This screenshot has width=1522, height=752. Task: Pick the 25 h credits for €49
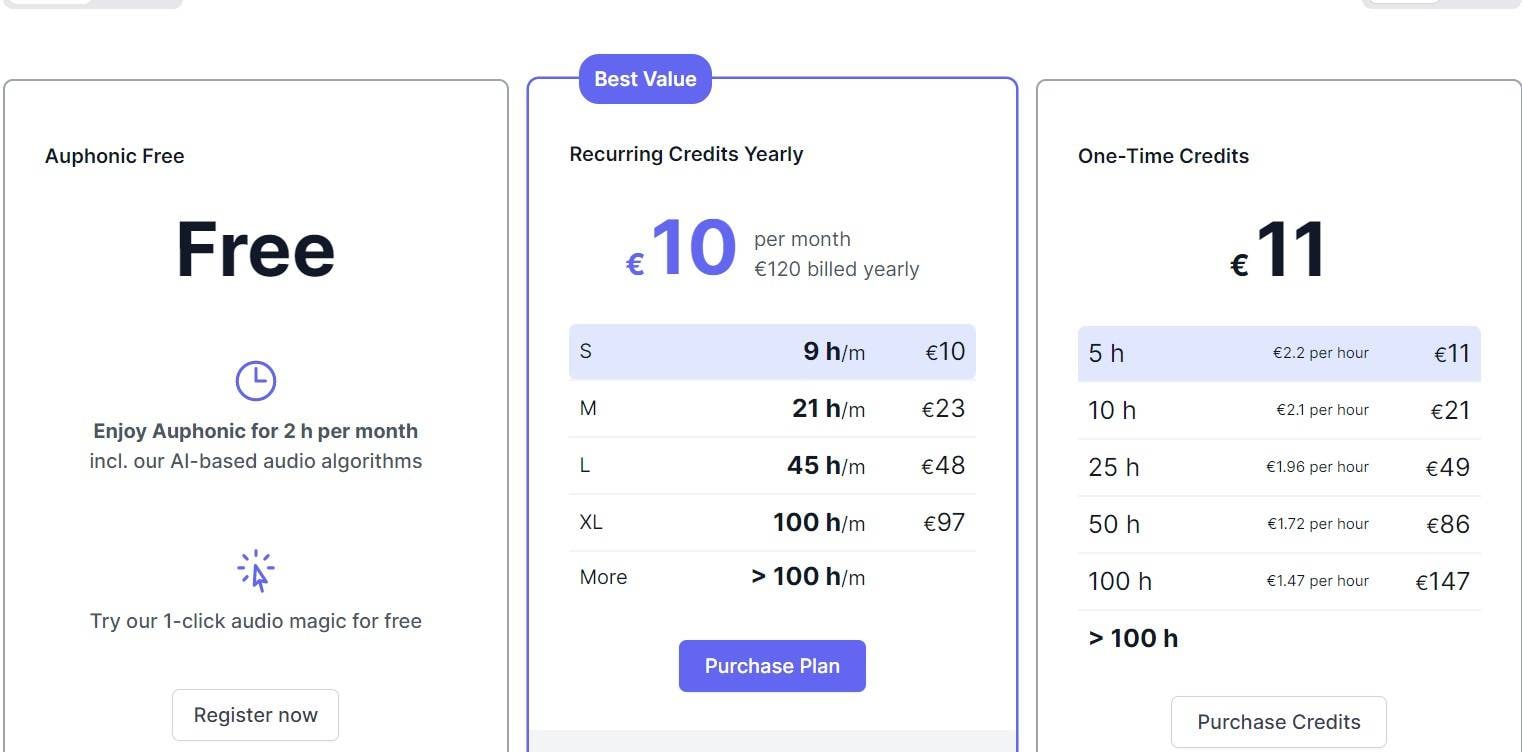(1278, 468)
